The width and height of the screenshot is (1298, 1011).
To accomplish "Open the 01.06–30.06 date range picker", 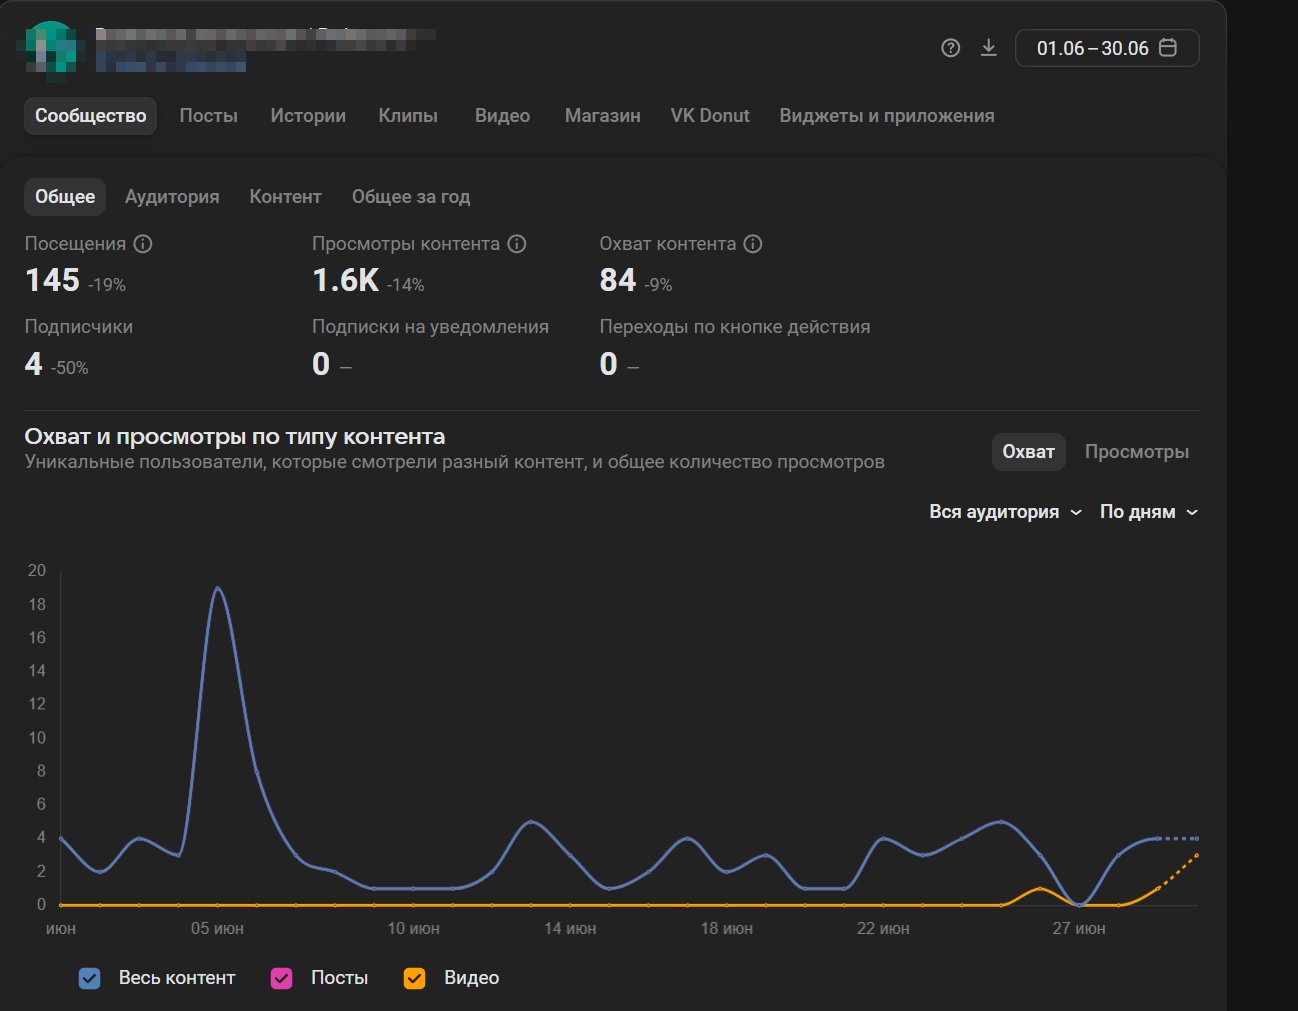I will [x=1106, y=48].
